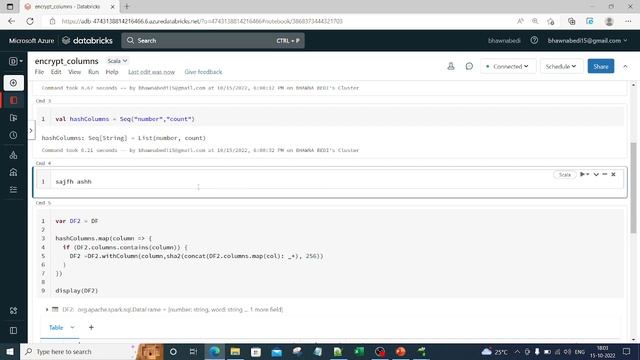
Task: Click the encrypt_columns notebook title
Action: [x=67, y=61]
